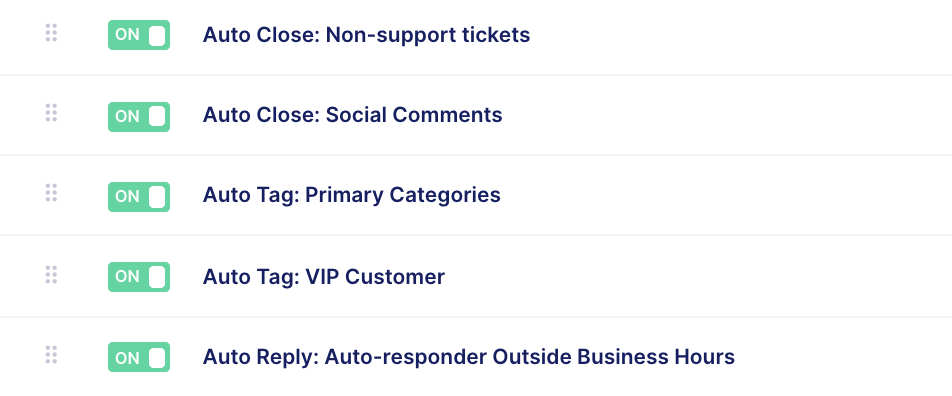Screen dimensions: 952x396
Task: Select the Primary Categories row's empty area
Action: pyautogui.click(x=729, y=196)
